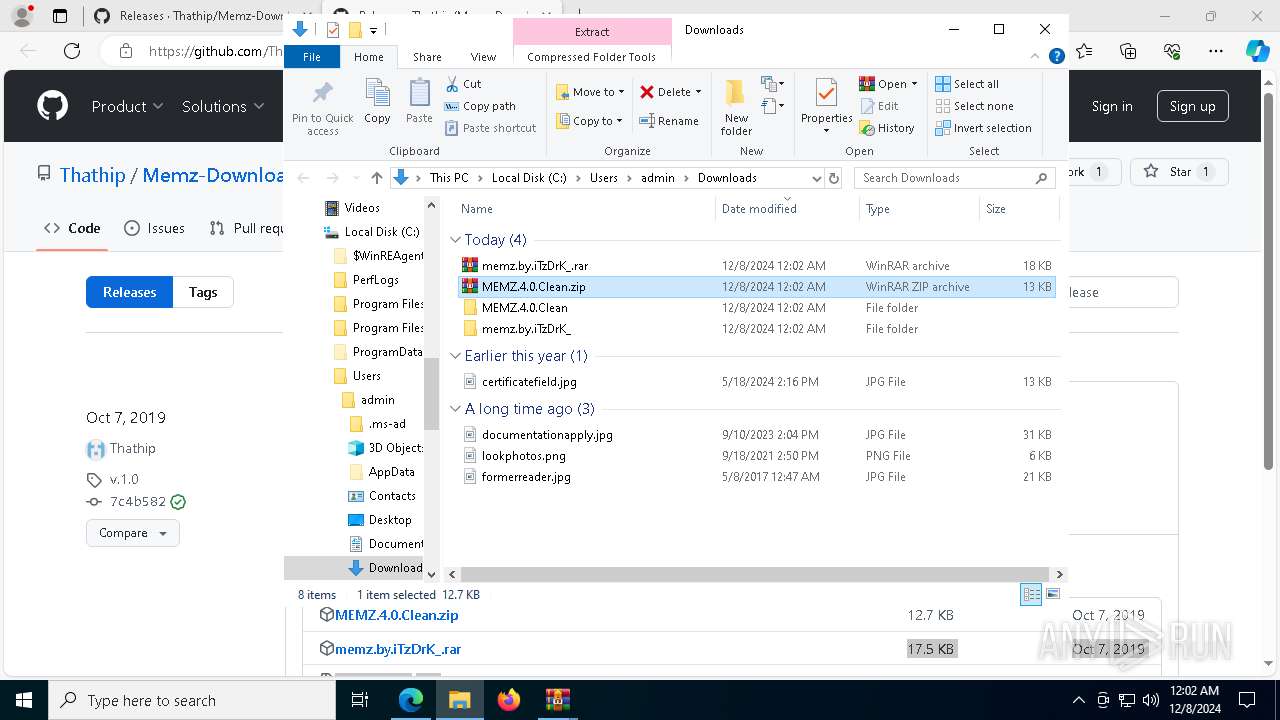Click Select all in ribbon

point(967,84)
